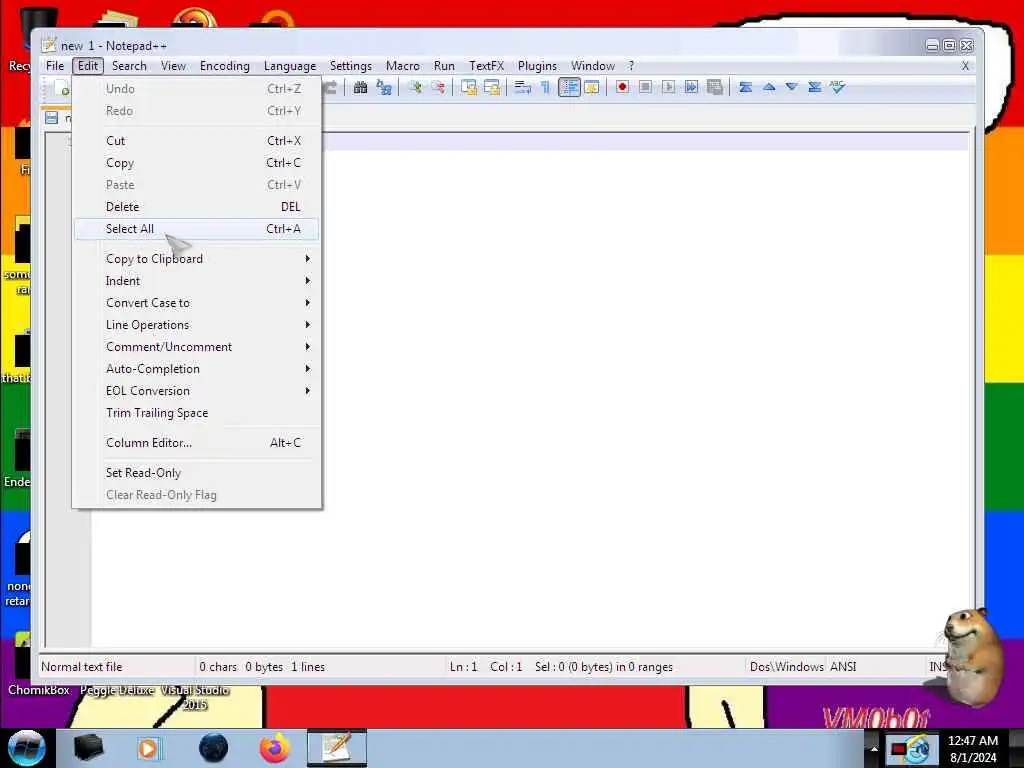
Task: Click the plain blue up-arrow toolbar icon
Action: (x=769, y=87)
